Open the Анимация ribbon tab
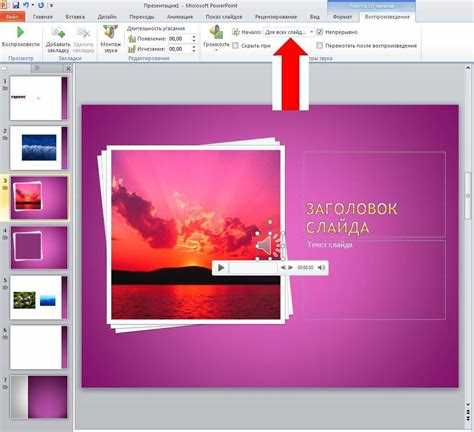 (180, 17)
